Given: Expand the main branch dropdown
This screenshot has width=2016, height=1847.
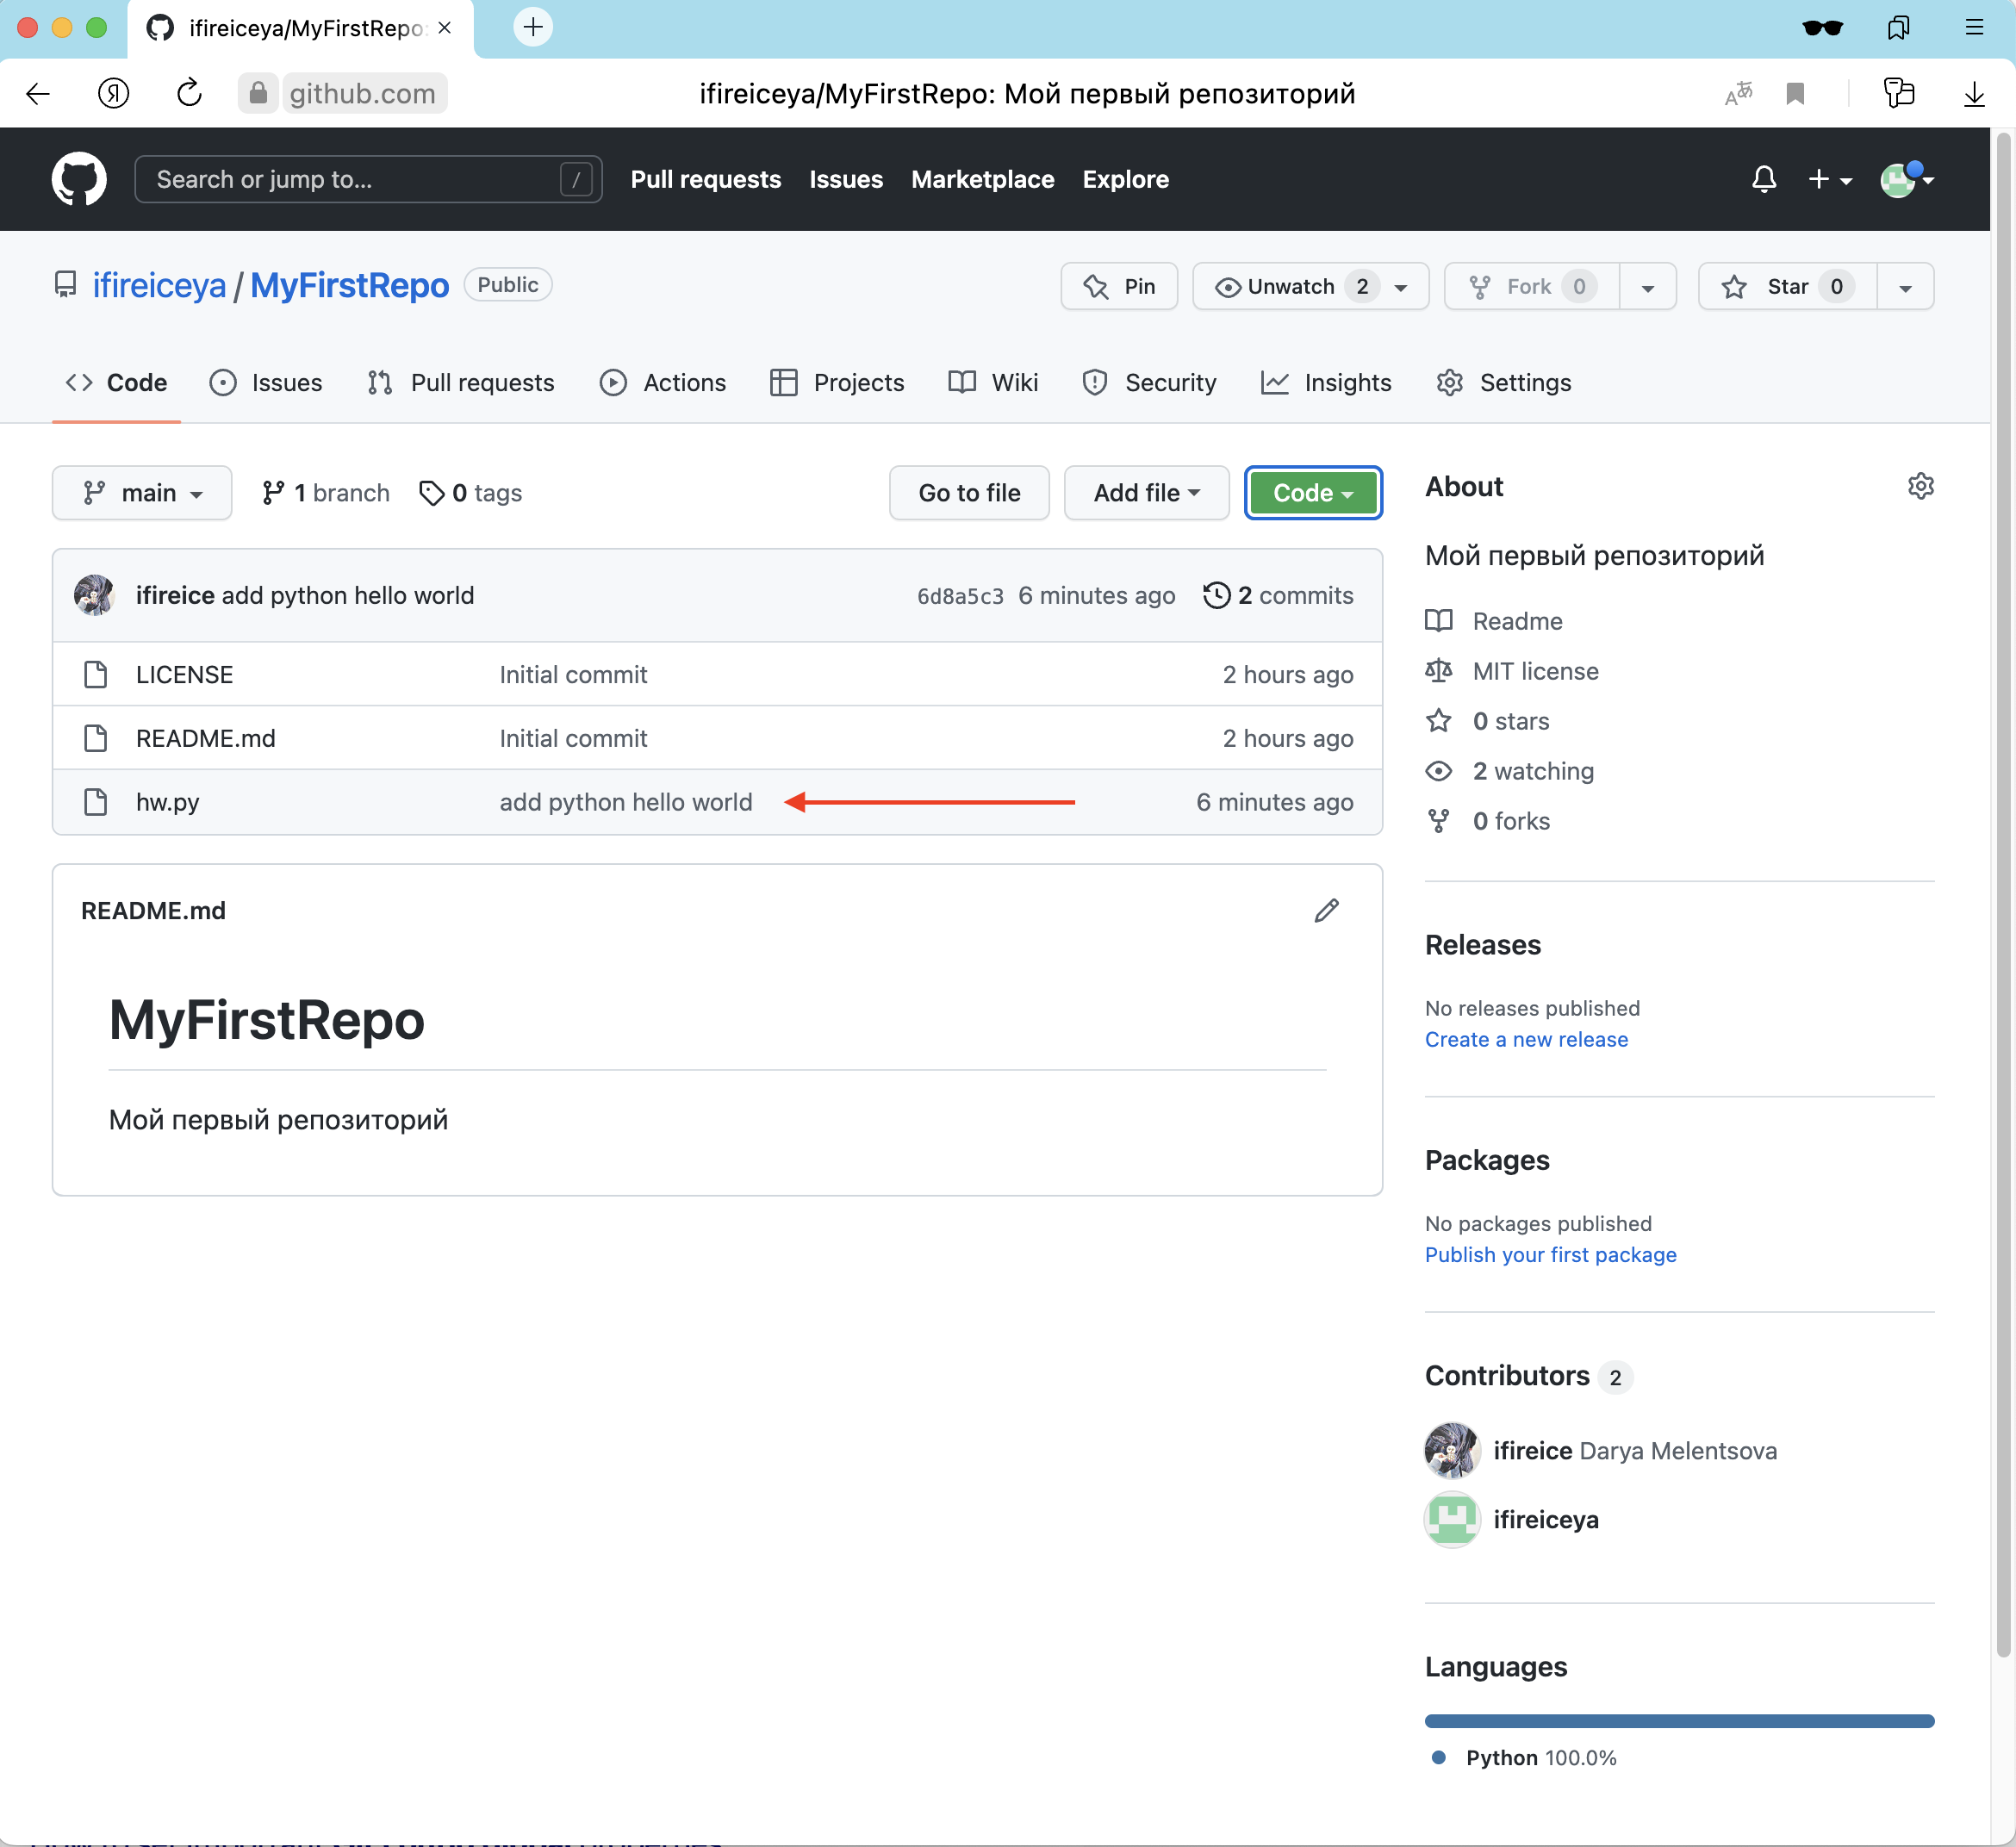Looking at the screenshot, I should (x=142, y=493).
